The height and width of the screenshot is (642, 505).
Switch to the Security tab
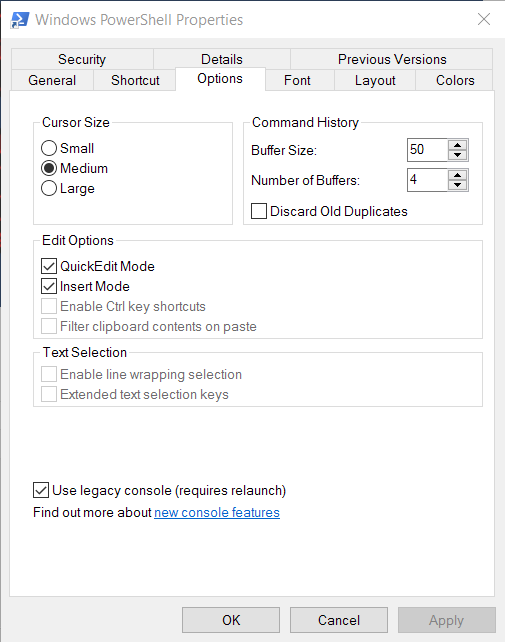tap(82, 59)
